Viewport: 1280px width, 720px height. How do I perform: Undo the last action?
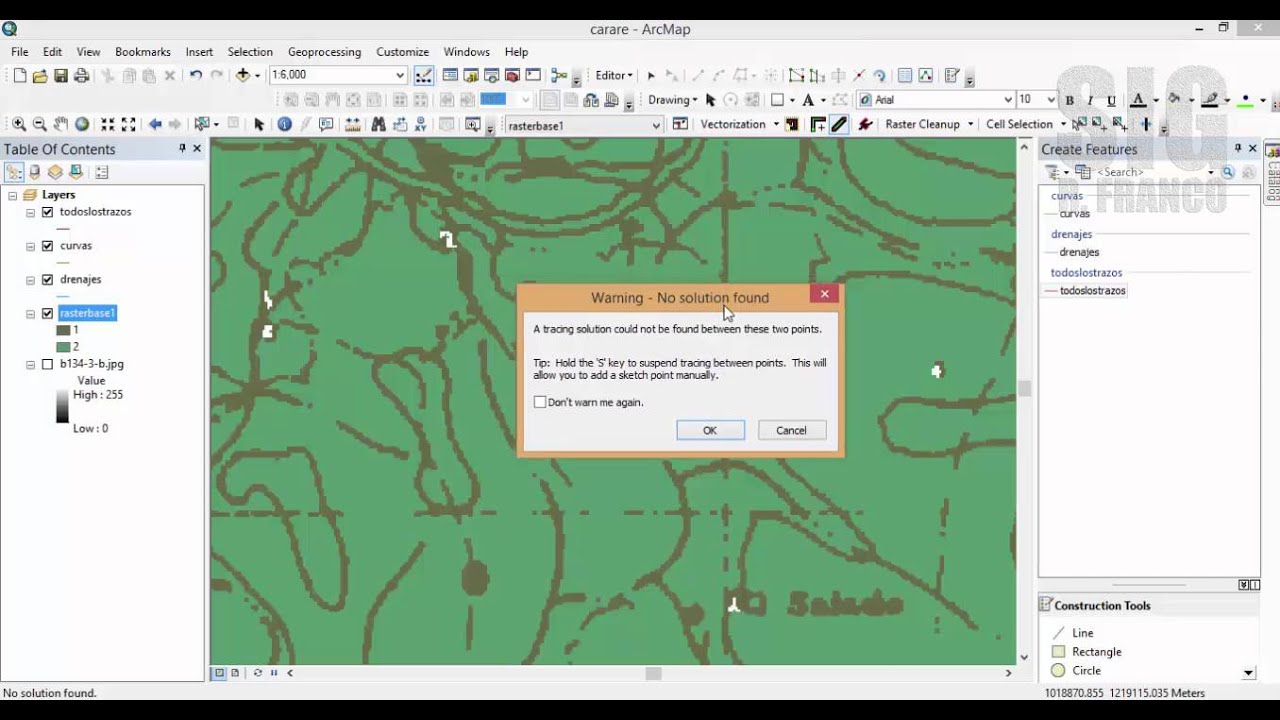(x=196, y=75)
